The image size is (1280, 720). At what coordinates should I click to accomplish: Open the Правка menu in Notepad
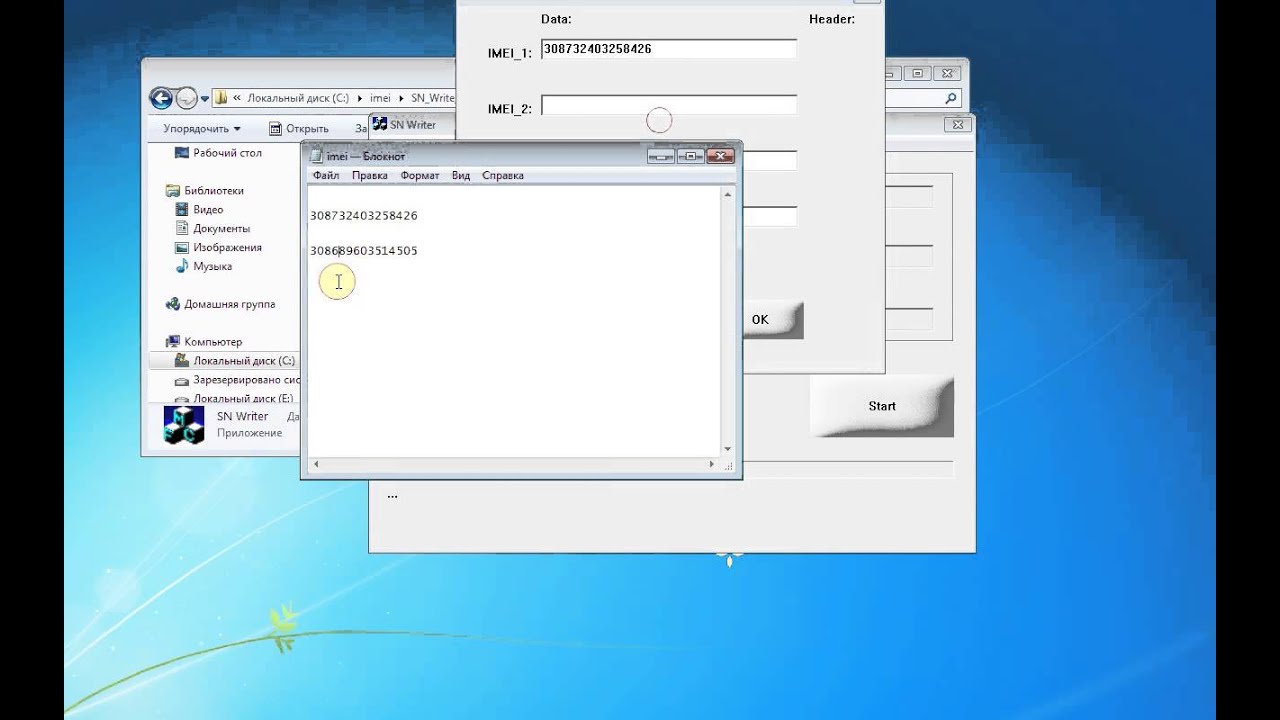370,175
